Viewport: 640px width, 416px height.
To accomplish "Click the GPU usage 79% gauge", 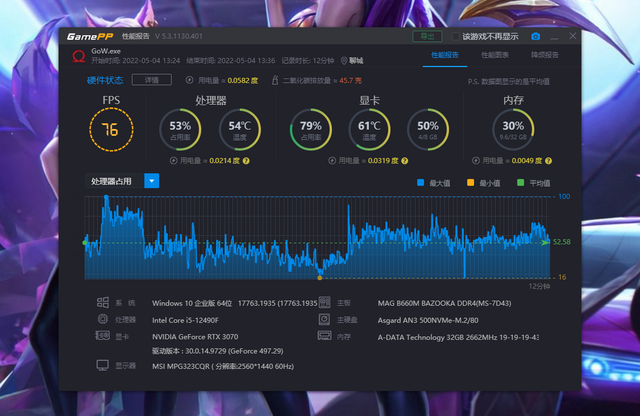I will [311, 129].
